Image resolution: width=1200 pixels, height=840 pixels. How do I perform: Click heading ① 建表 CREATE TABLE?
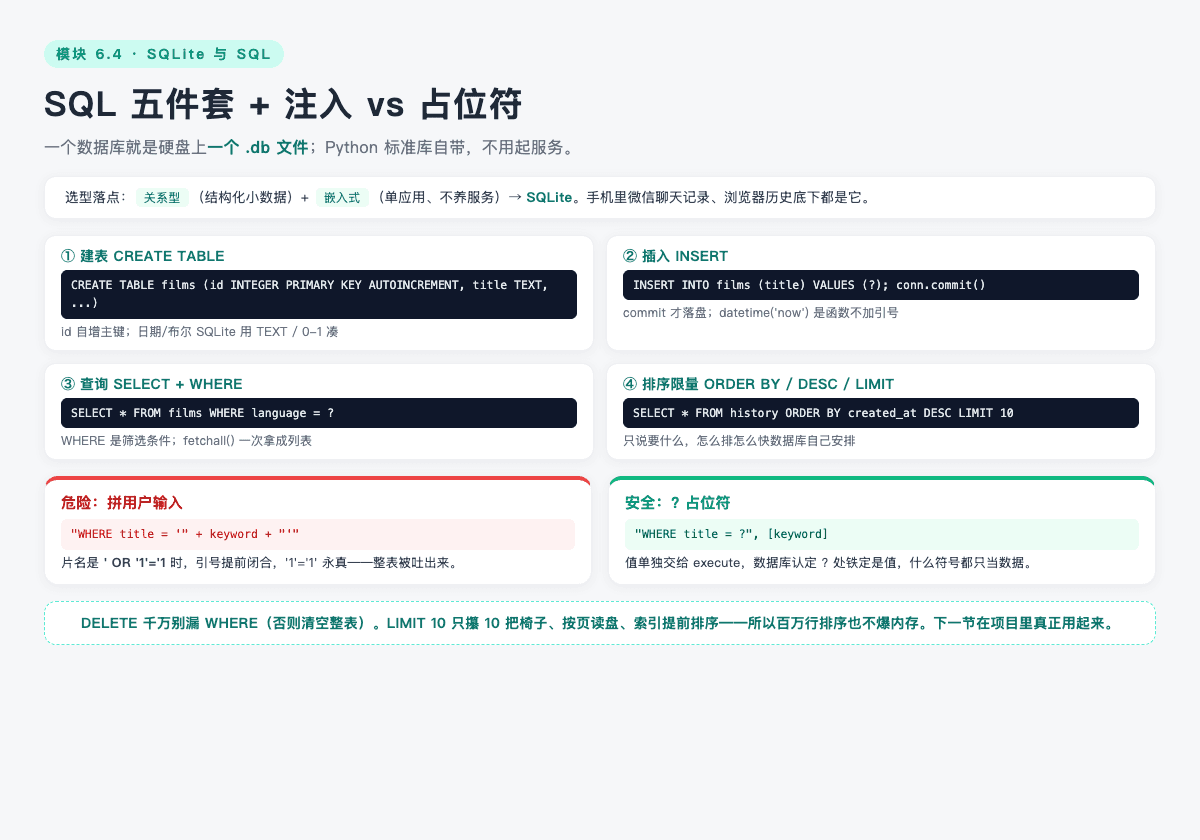coord(143,256)
